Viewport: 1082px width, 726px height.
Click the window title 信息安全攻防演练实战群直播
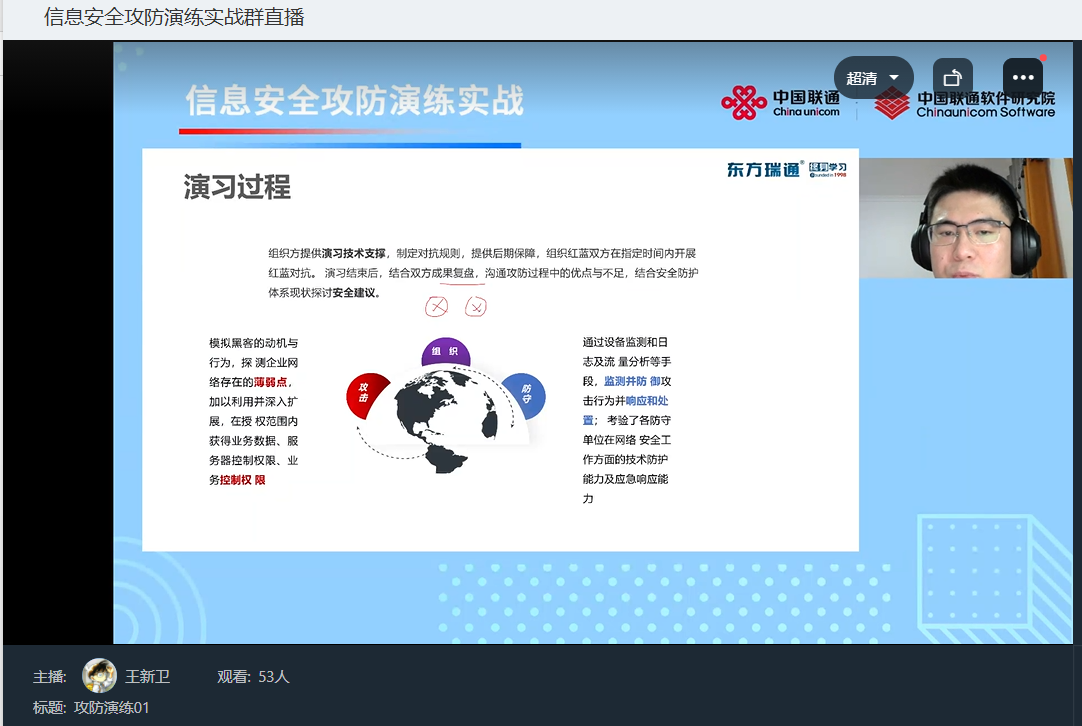174,17
